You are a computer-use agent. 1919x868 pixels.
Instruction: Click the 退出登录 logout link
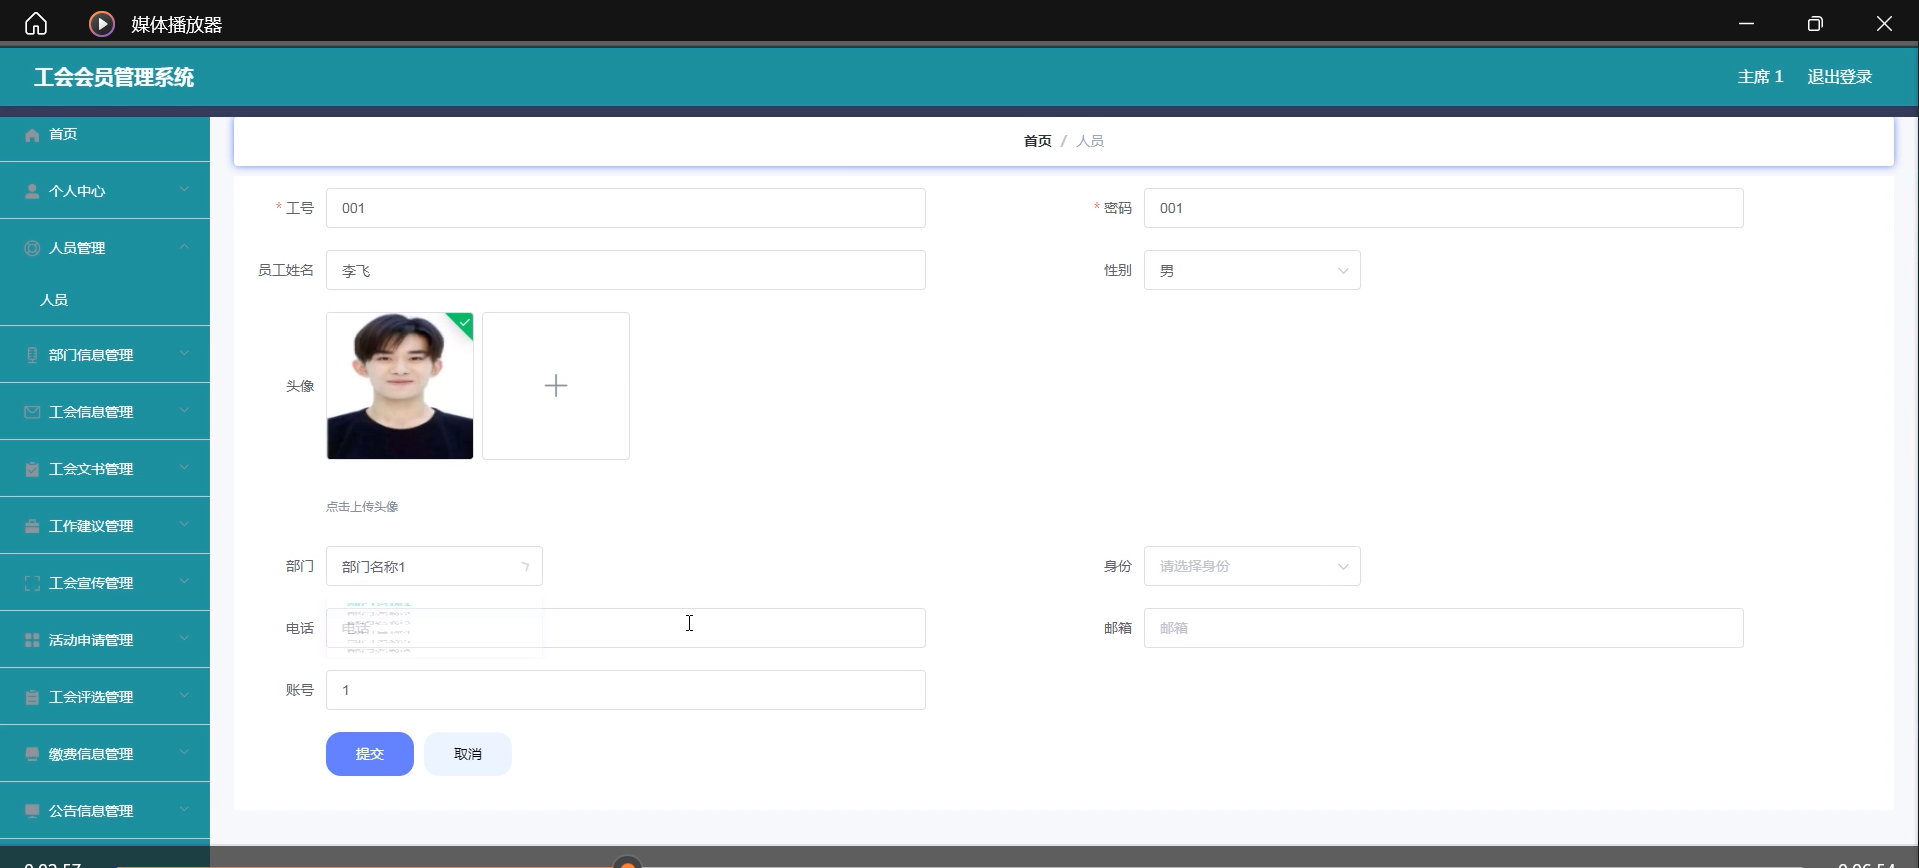(1839, 77)
